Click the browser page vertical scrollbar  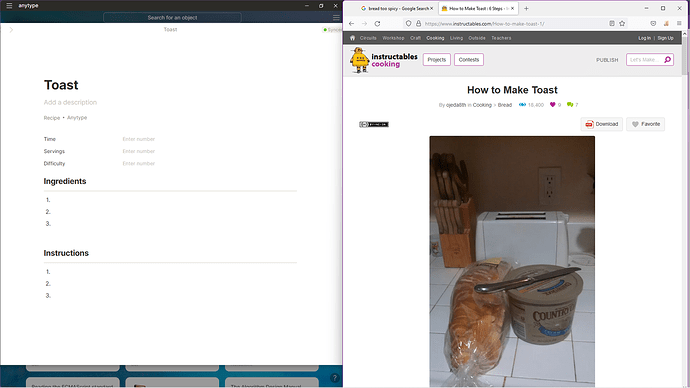point(685,209)
